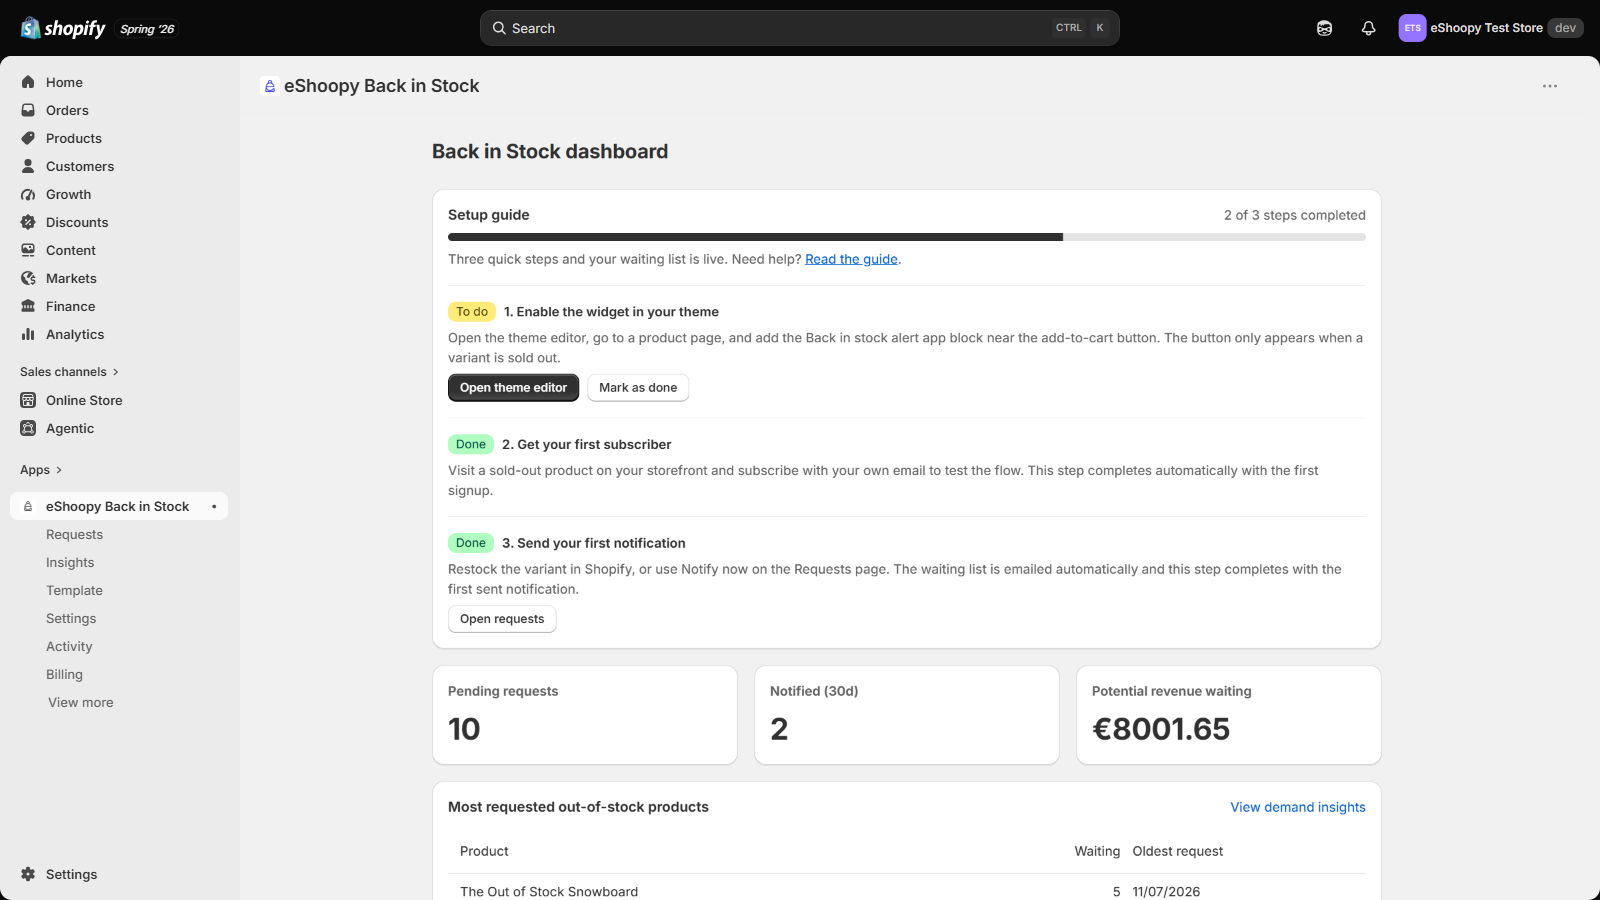Click the 2 of 3 steps completed text
This screenshot has width=1600, height=900.
point(1294,215)
